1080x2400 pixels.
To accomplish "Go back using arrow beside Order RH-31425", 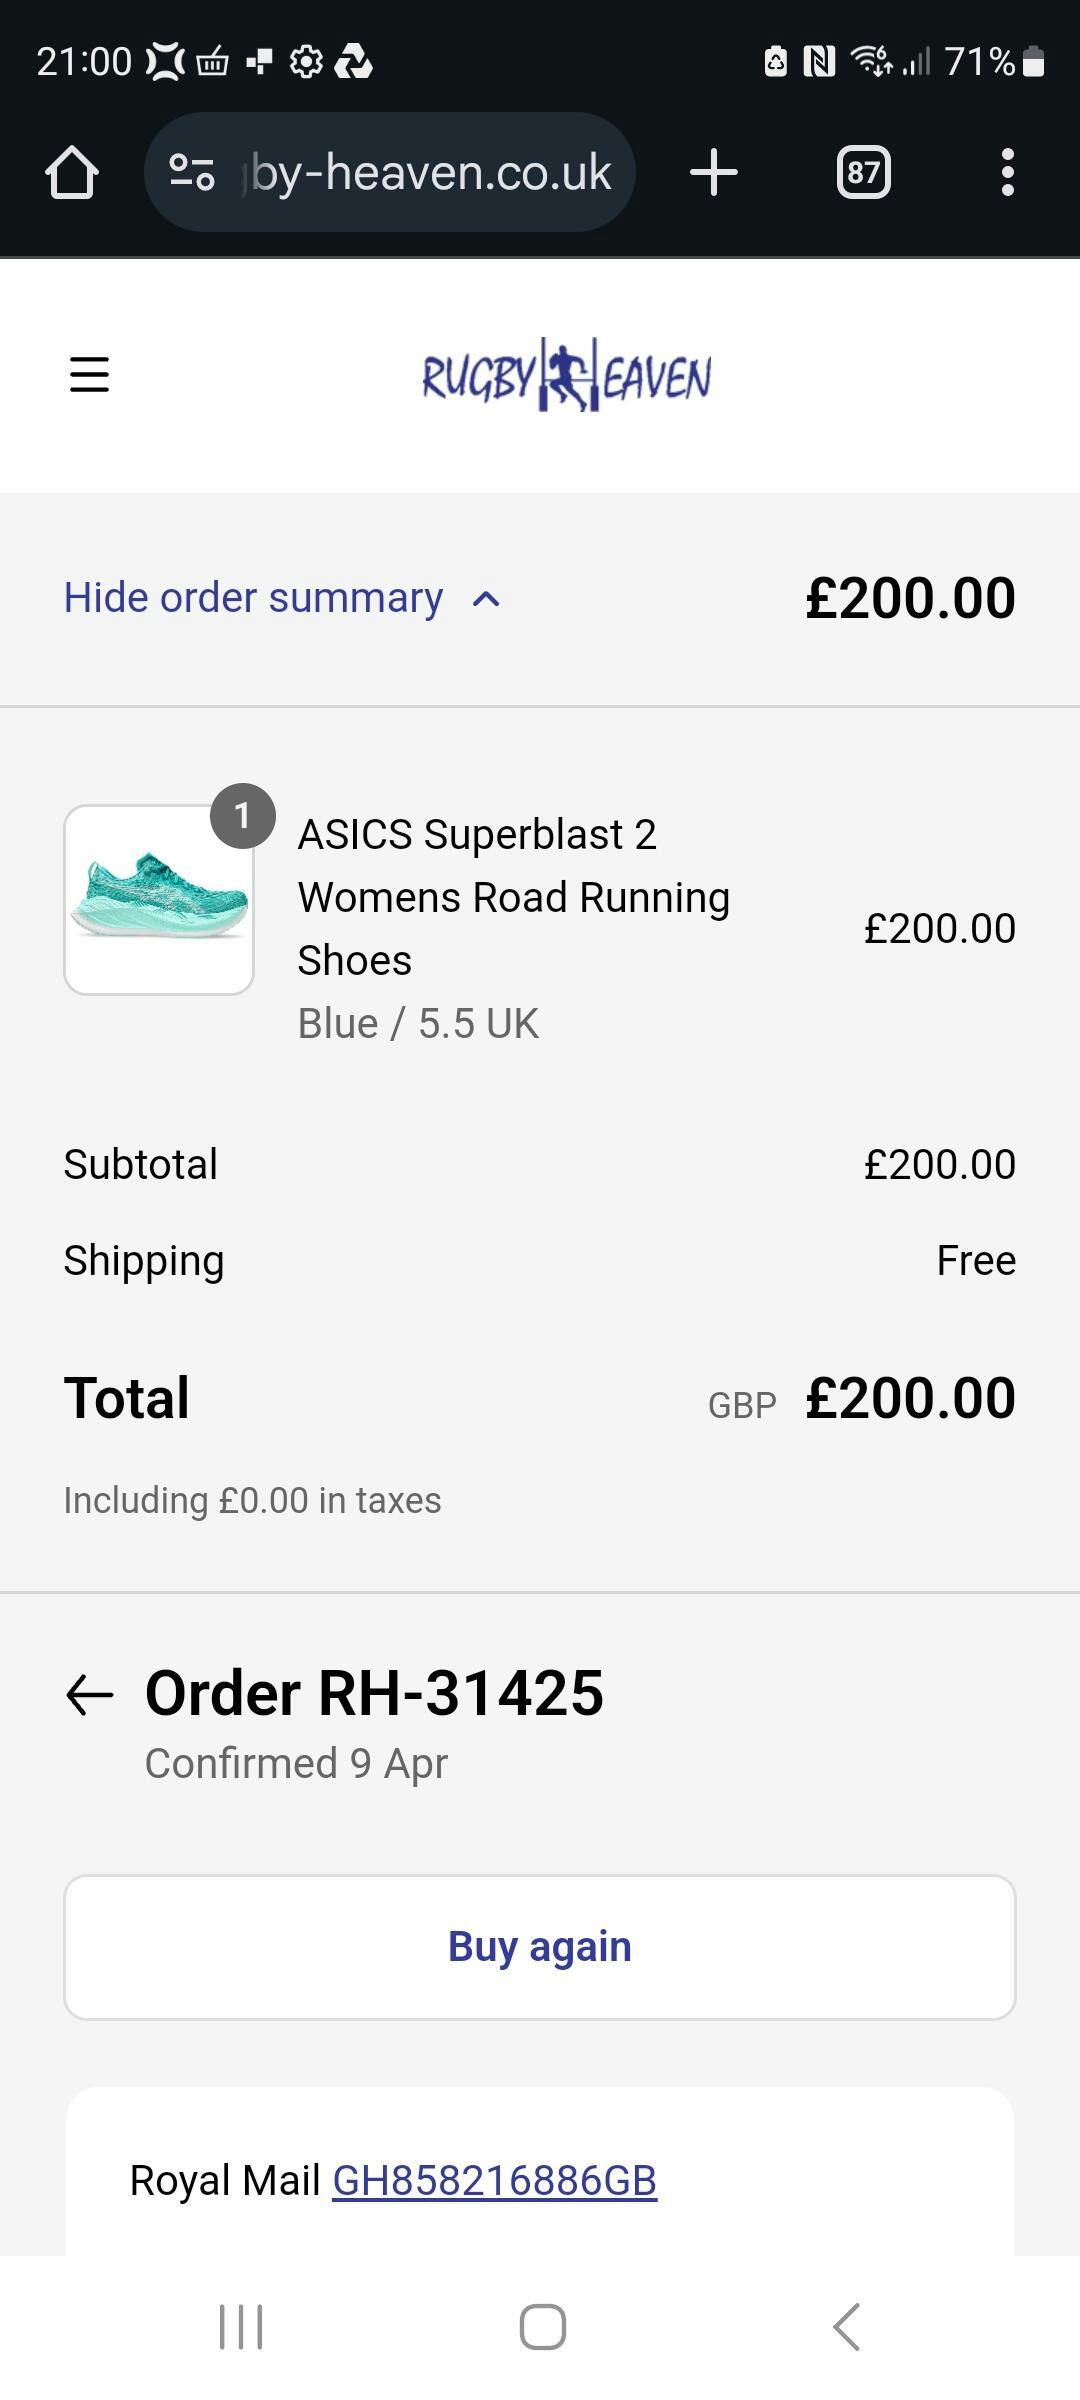I will (90, 1694).
